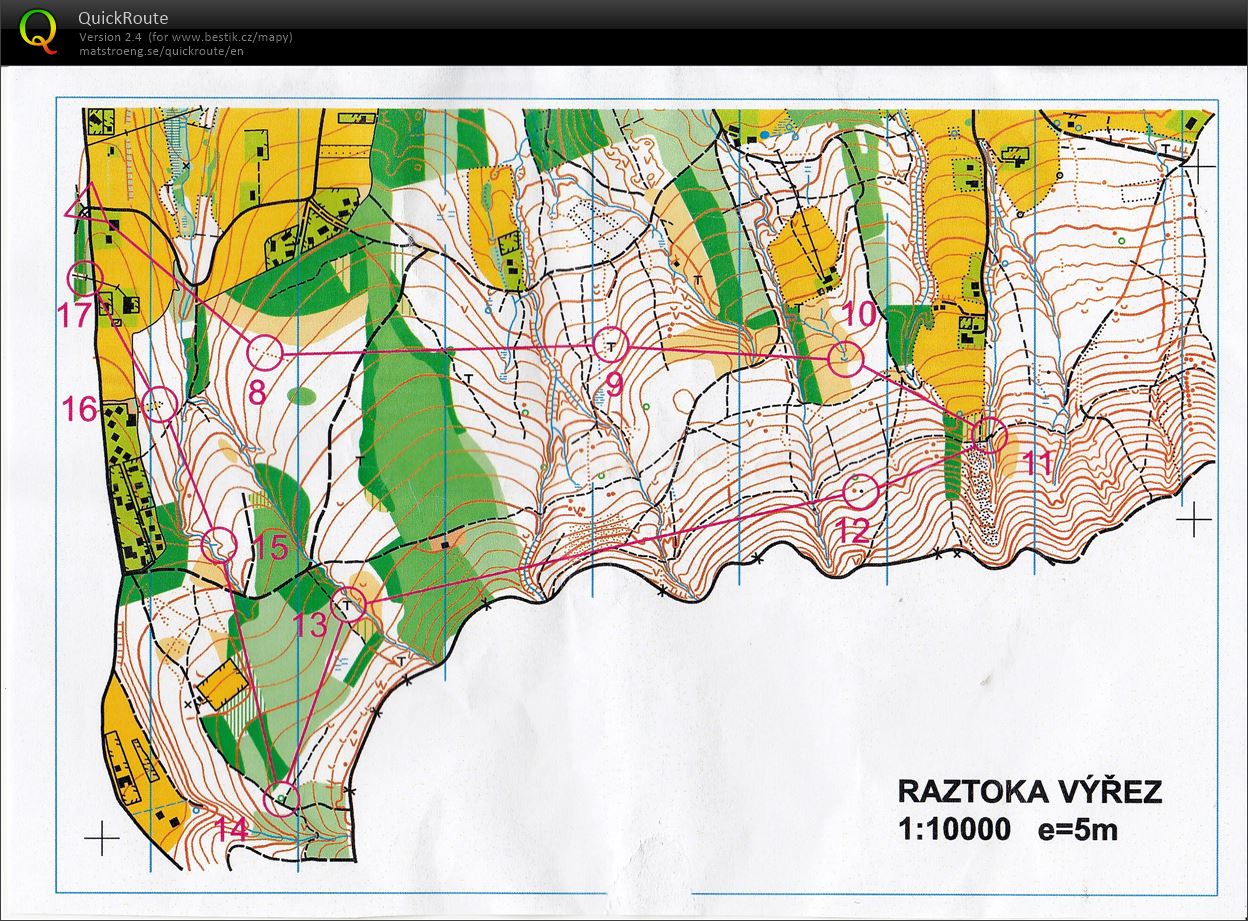Select the circle of control 8

[264, 353]
